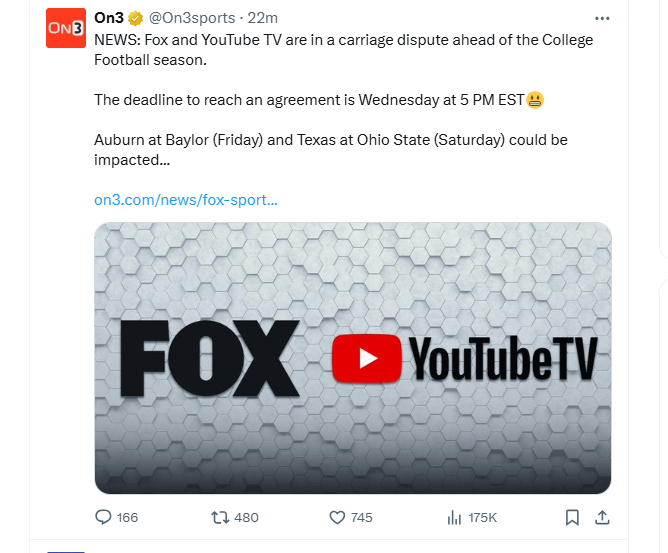Screen dimensions: 668x553
Task: Open the three-dot more options menu
Action: (x=602, y=18)
